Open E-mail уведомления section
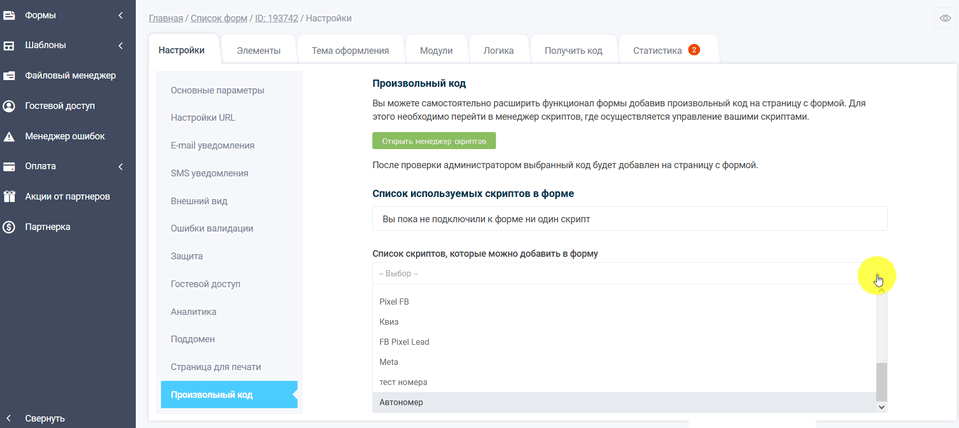959x428 pixels. tap(213, 146)
